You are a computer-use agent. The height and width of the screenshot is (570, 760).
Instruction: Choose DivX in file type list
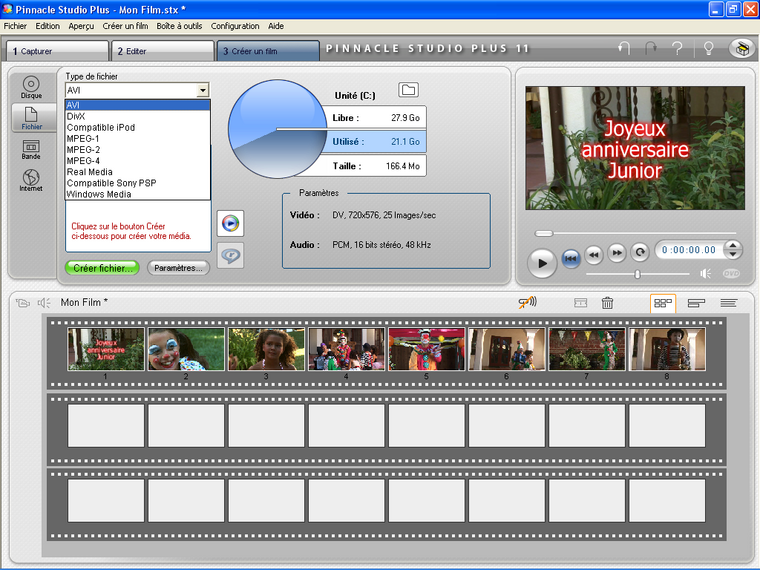tap(138, 116)
